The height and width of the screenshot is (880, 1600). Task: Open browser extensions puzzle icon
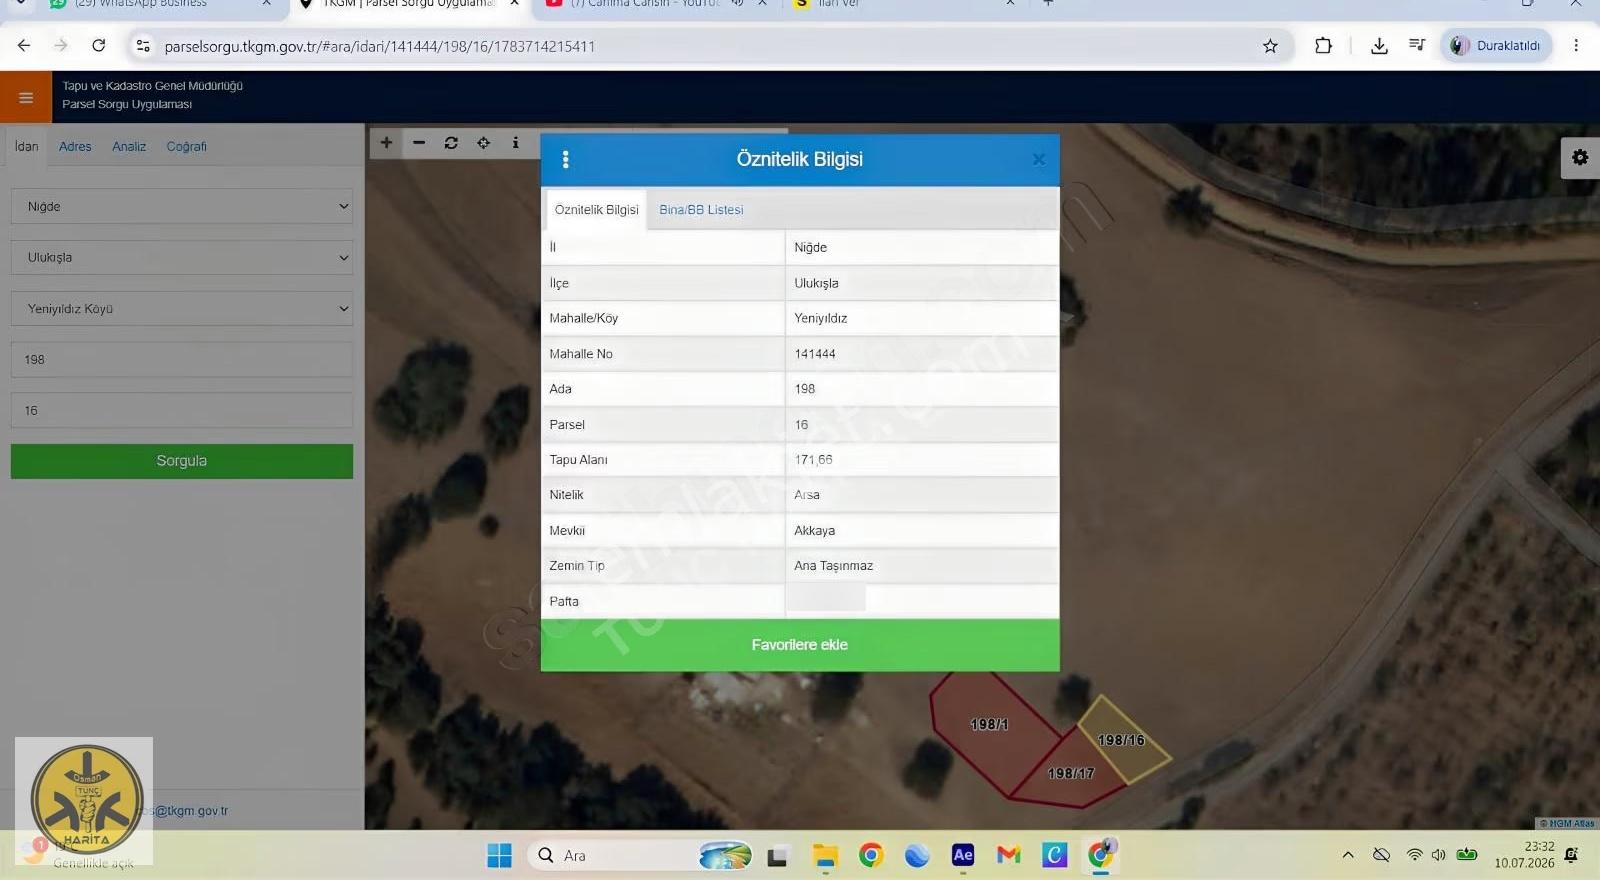1323,46
